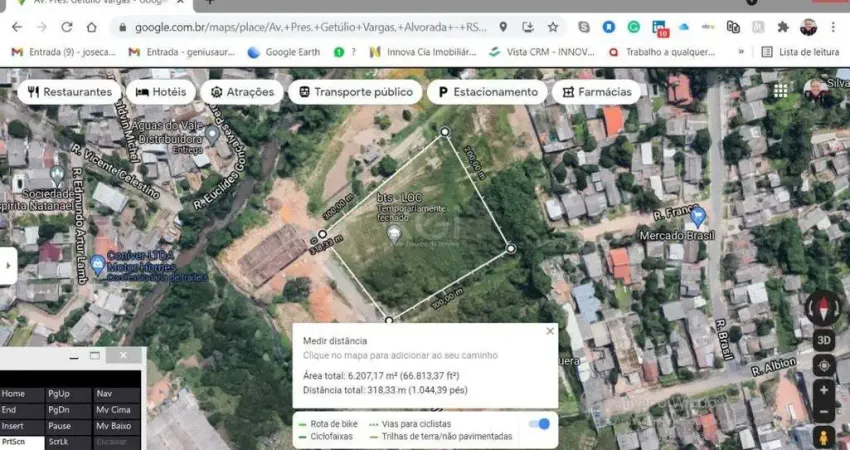Expand the collapsed side panel arrow

click(x=8, y=266)
